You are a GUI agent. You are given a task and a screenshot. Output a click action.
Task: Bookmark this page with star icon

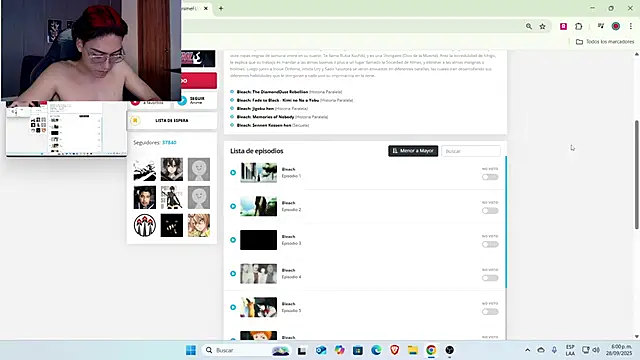pyautogui.click(x=542, y=26)
